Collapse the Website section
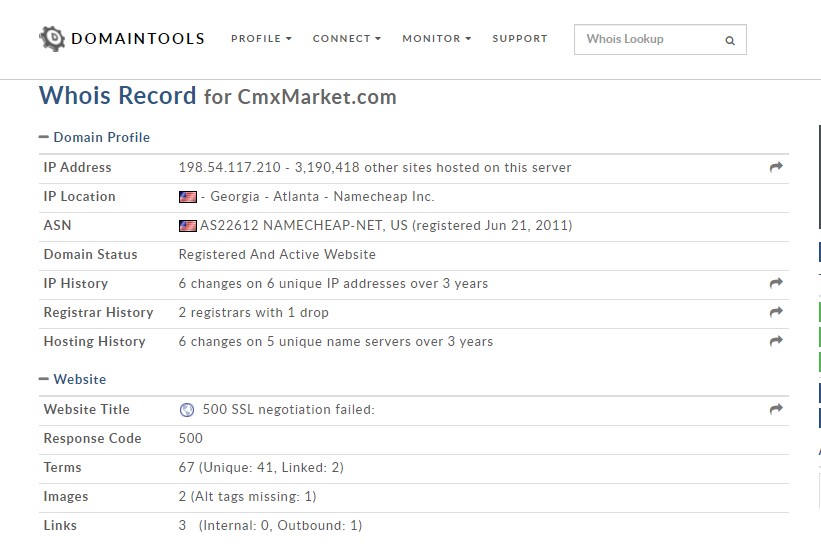 72,379
